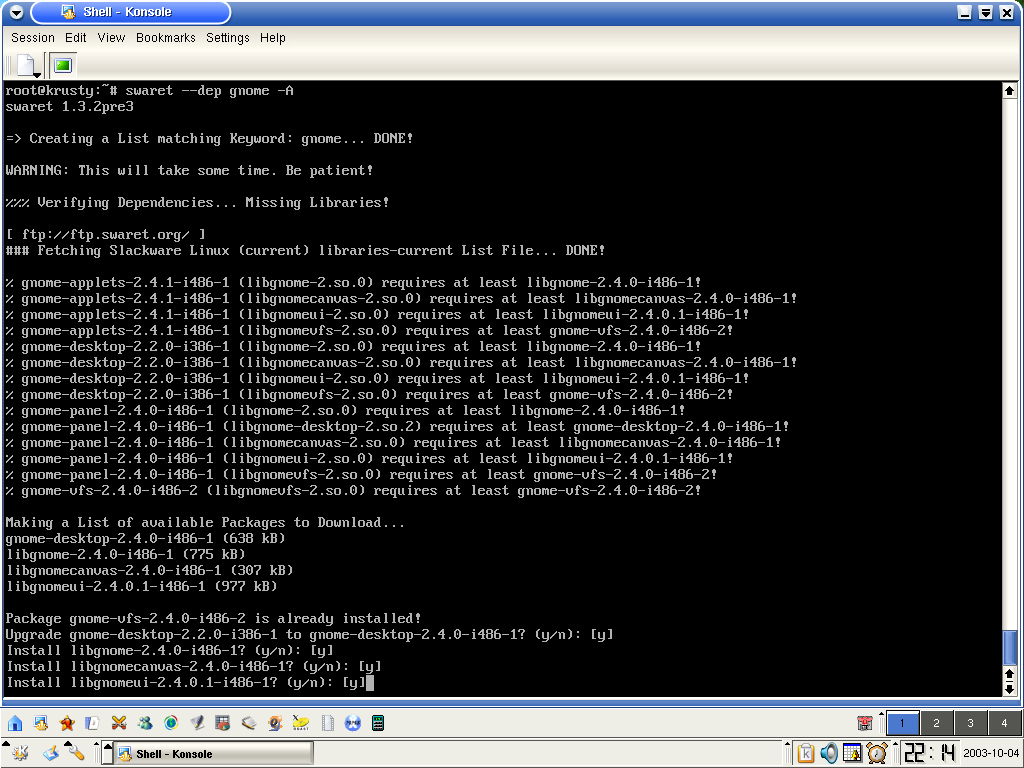Launch the X Roast CD burner icon

tap(300, 723)
